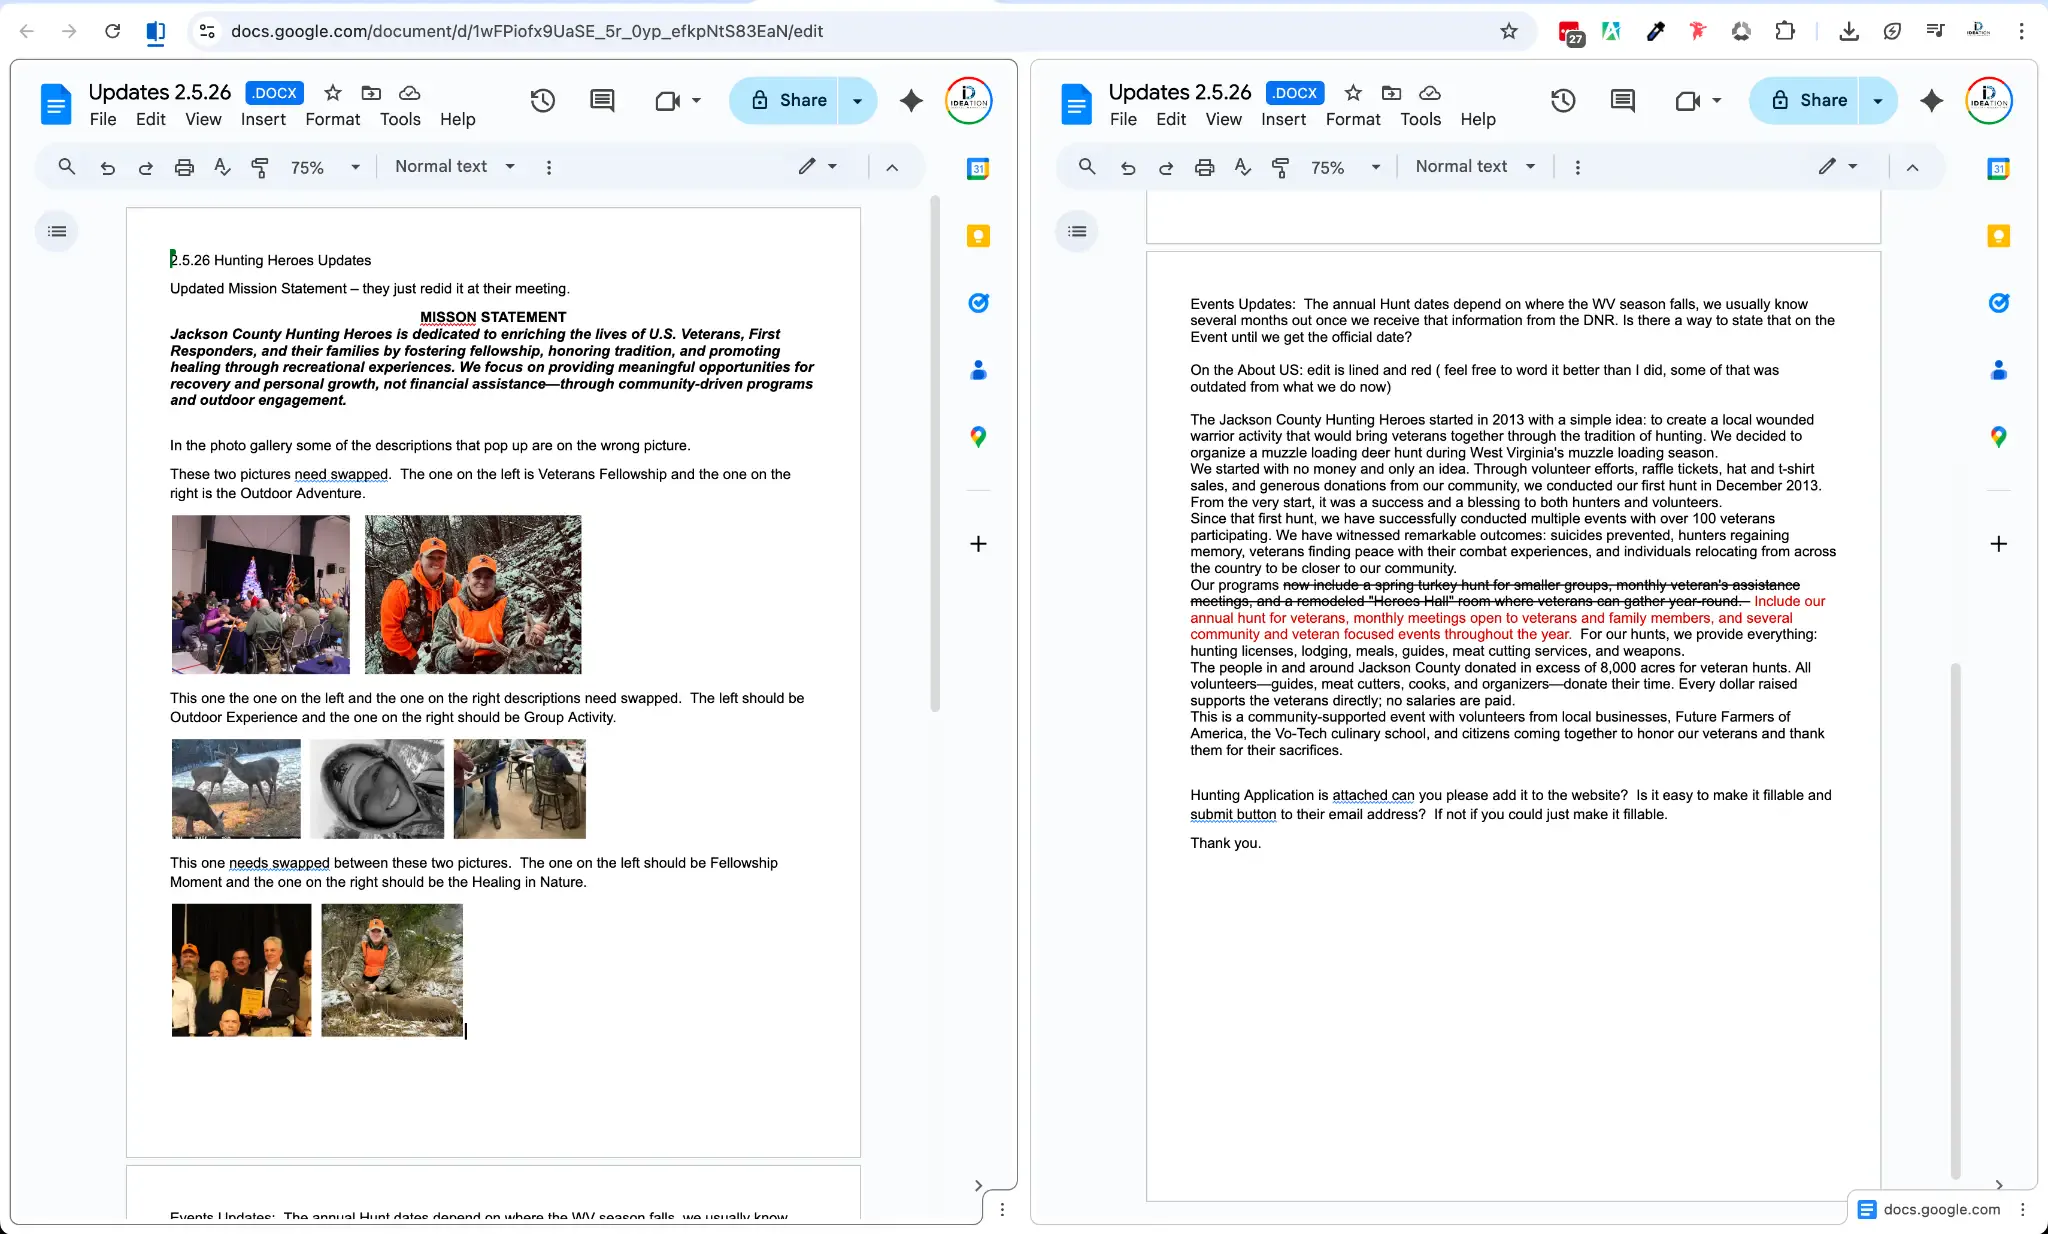Open editing mode pencil dropdown in right window
2048x1234 pixels.
(x=1838, y=166)
